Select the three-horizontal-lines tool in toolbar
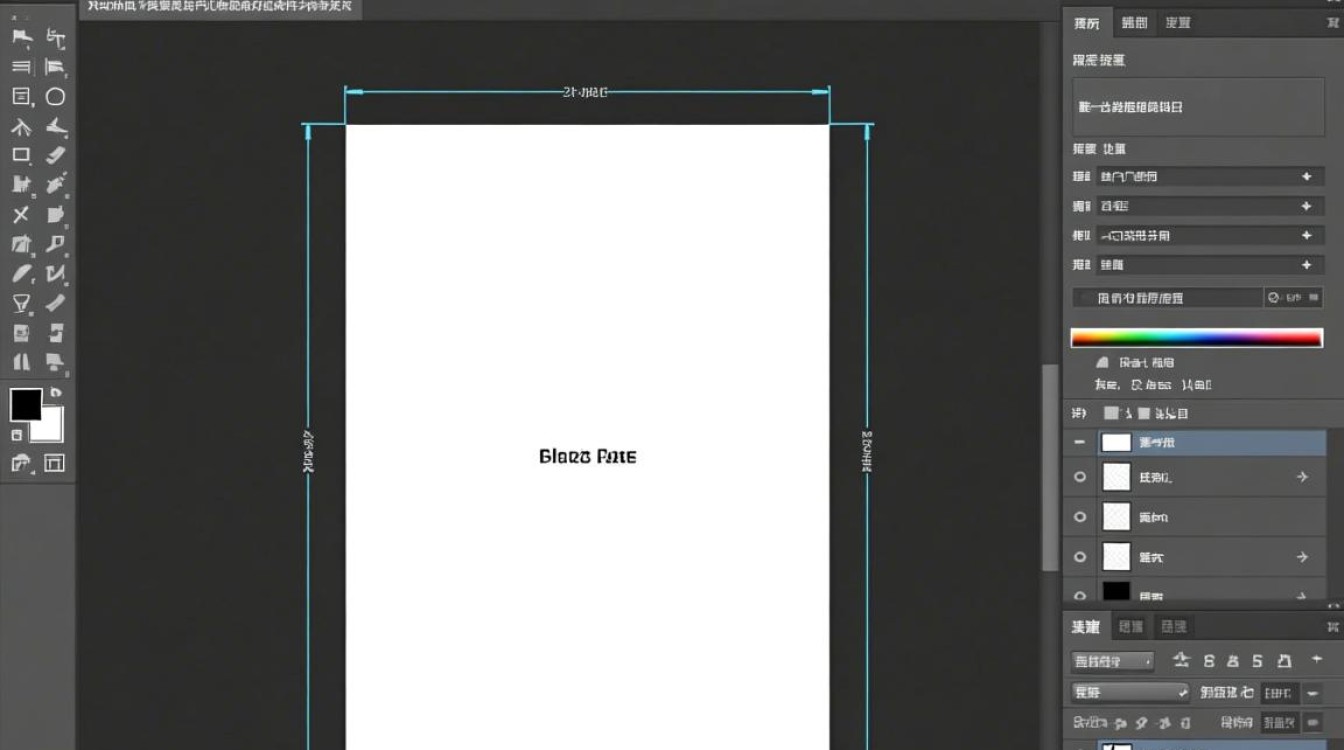The image size is (1344, 750). [x=20, y=67]
